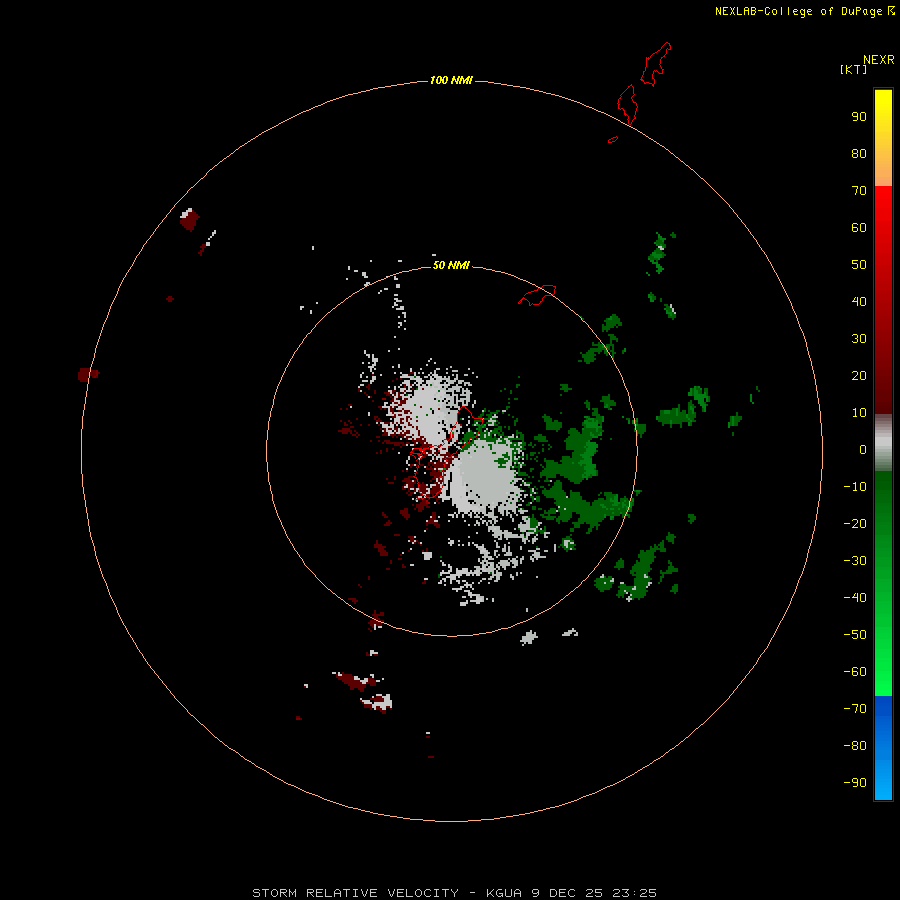This screenshot has width=900, height=900.
Task: Click the 0 value on the color scale
Action: 863,450
